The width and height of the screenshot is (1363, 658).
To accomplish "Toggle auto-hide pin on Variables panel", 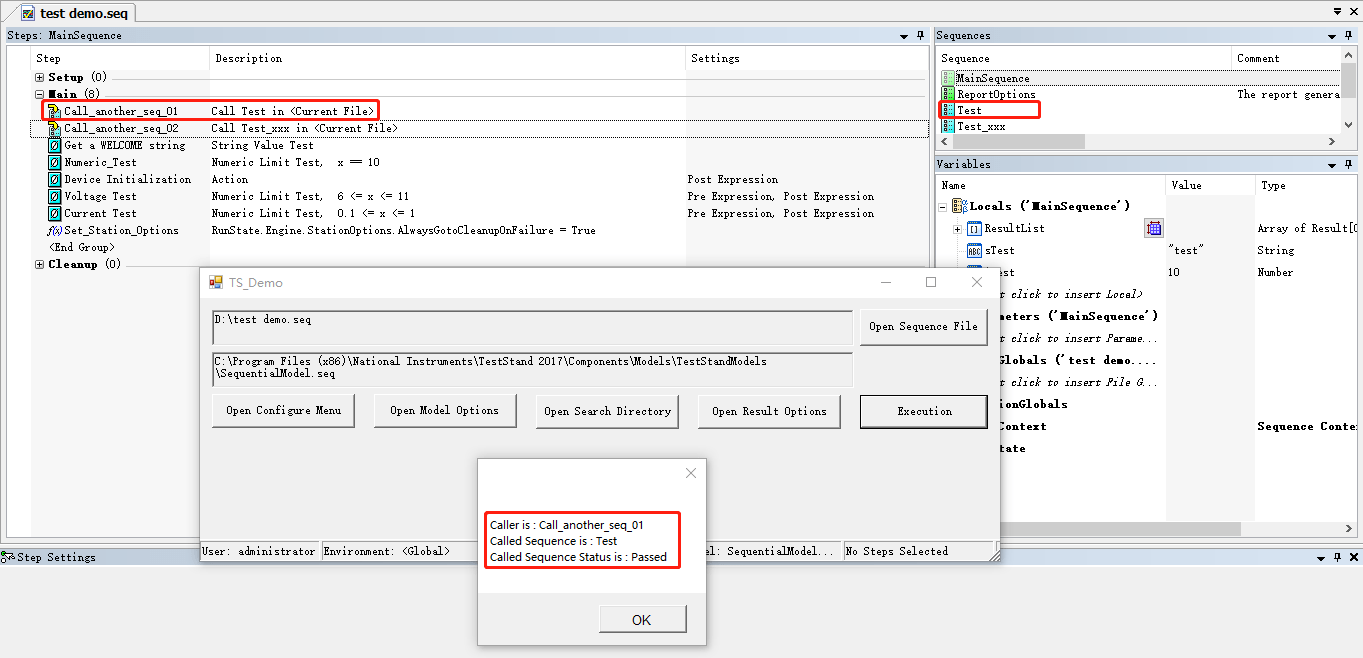I will point(1348,163).
